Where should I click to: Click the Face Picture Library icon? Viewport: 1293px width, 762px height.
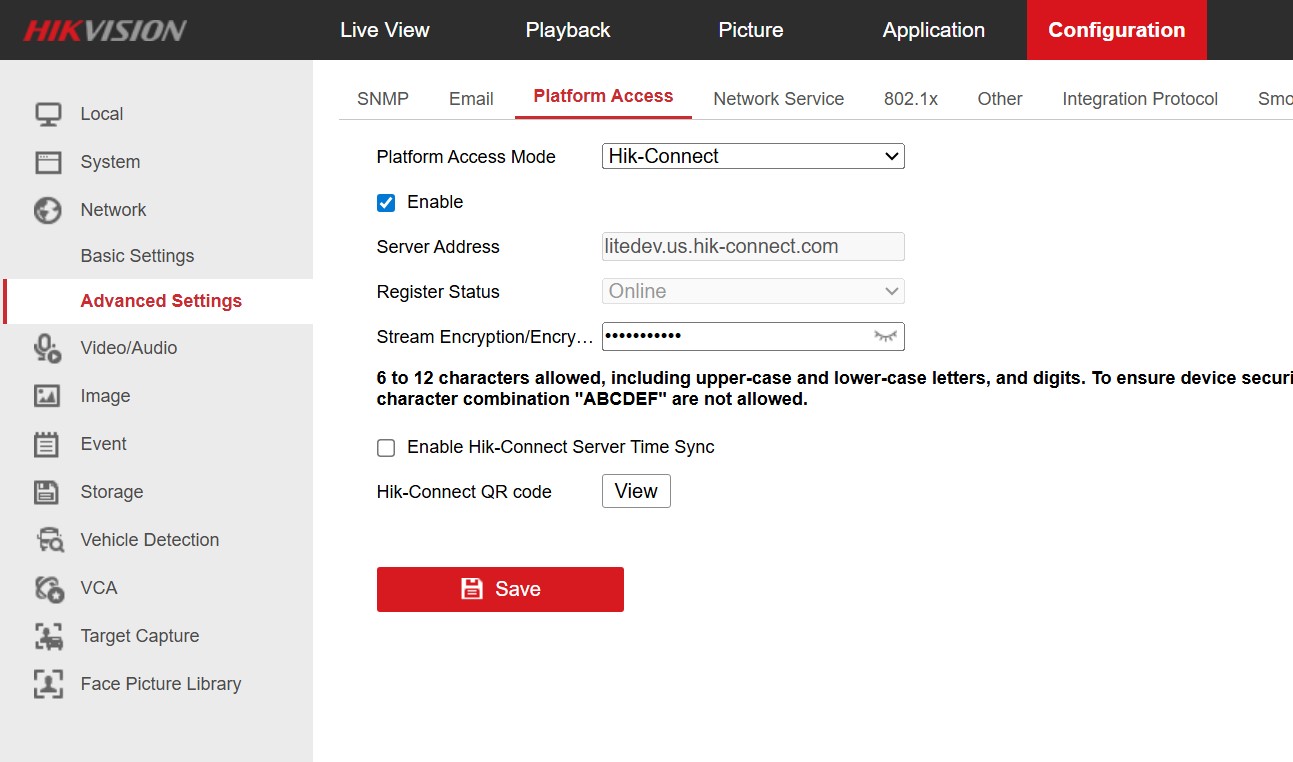point(47,684)
